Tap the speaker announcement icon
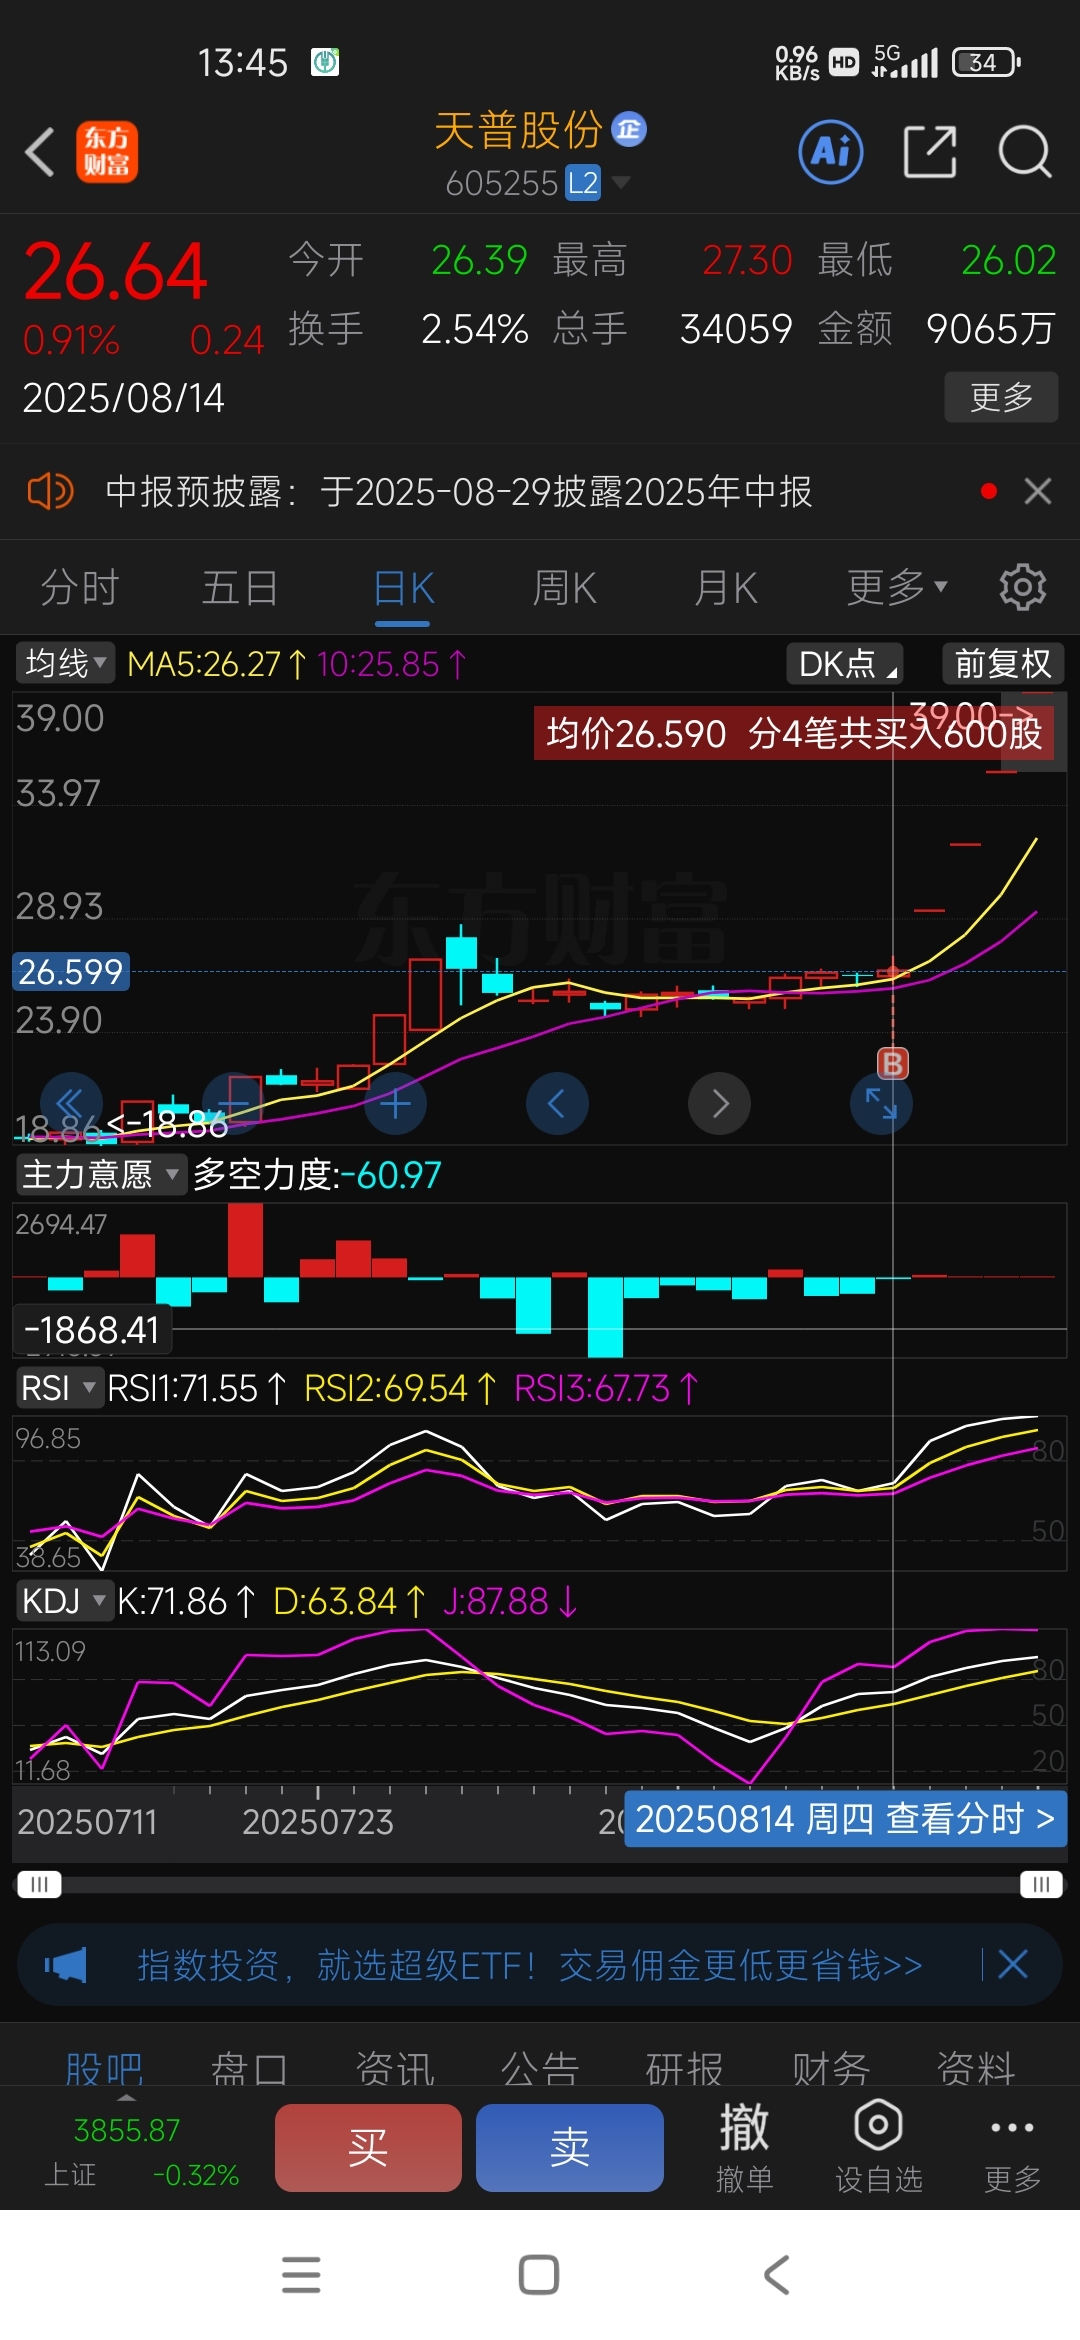Viewport: 1080px width, 2340px height. 50,492
